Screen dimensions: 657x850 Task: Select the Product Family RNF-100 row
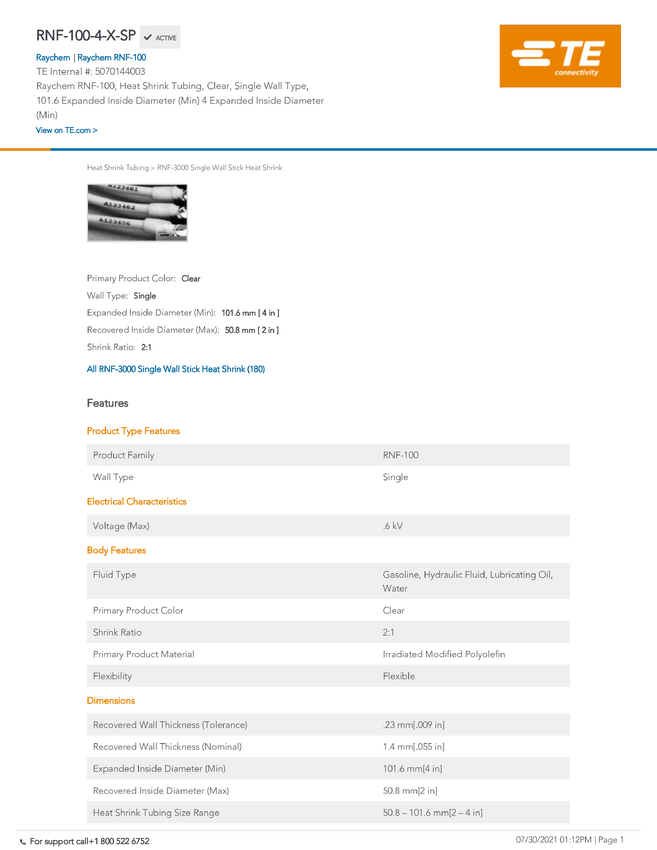click(328, 455)
